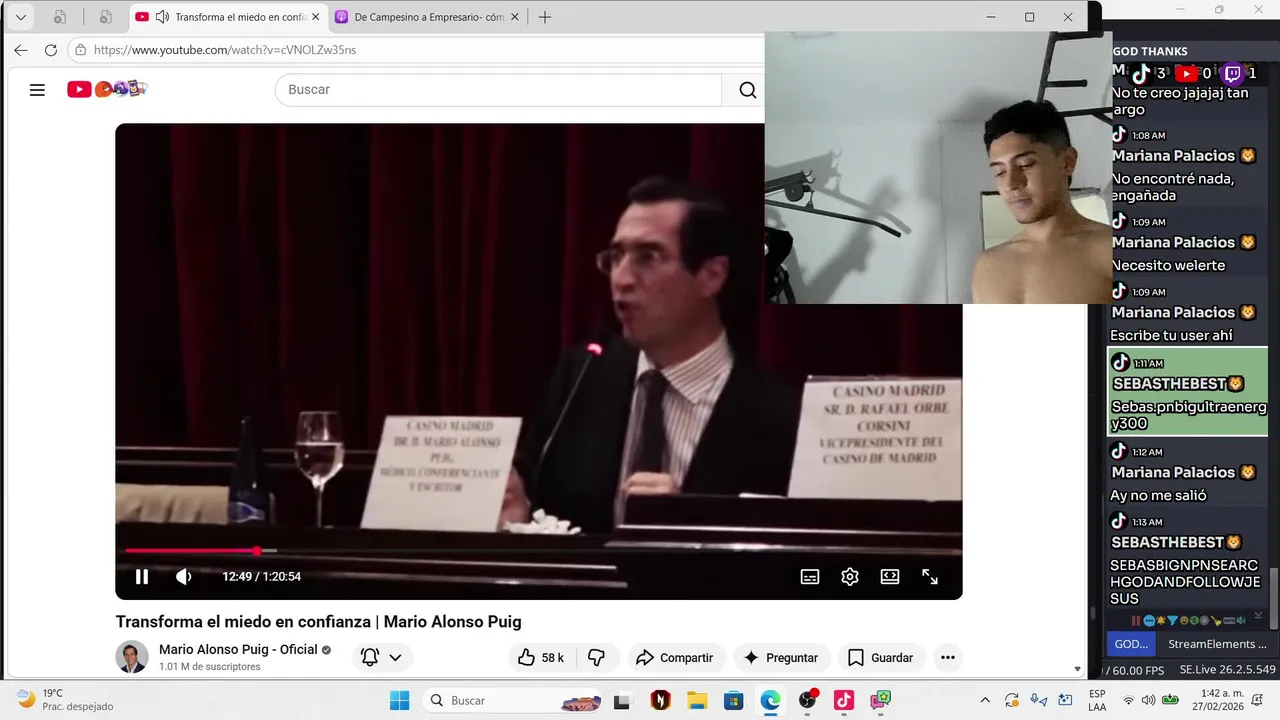The height and width of the screenshot is (720, 1280).
Task: Click the 12:49 / 1:20:54 time display
Action: [261, 576]
